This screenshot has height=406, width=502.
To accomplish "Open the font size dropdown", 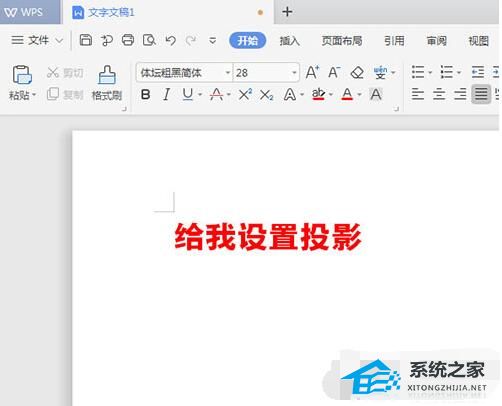I will click(x=294, y=72).
